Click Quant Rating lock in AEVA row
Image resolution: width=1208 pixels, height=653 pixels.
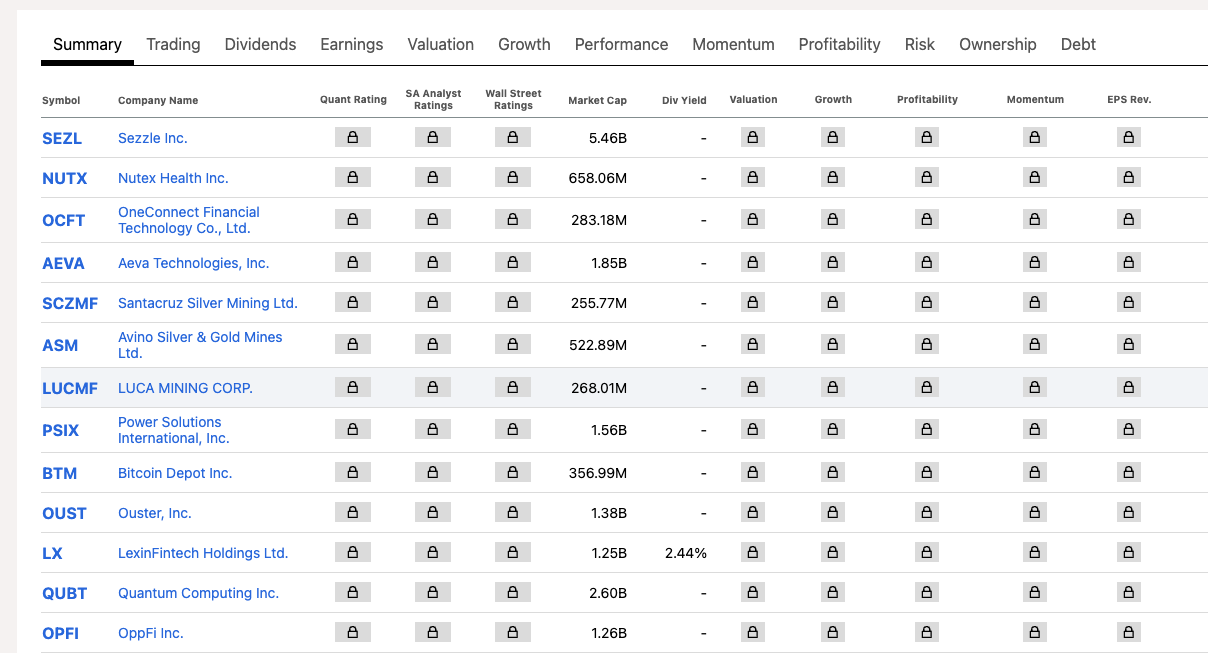pyautogui.click(x=353, y=263)
